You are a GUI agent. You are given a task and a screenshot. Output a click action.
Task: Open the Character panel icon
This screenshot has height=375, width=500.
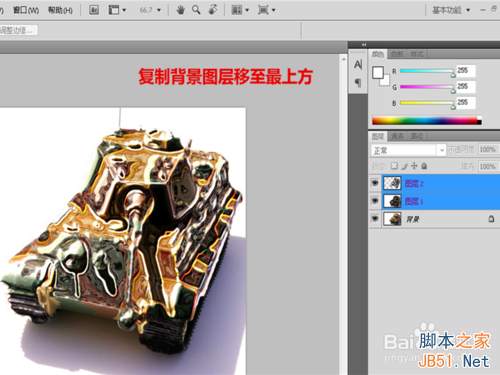358,64
